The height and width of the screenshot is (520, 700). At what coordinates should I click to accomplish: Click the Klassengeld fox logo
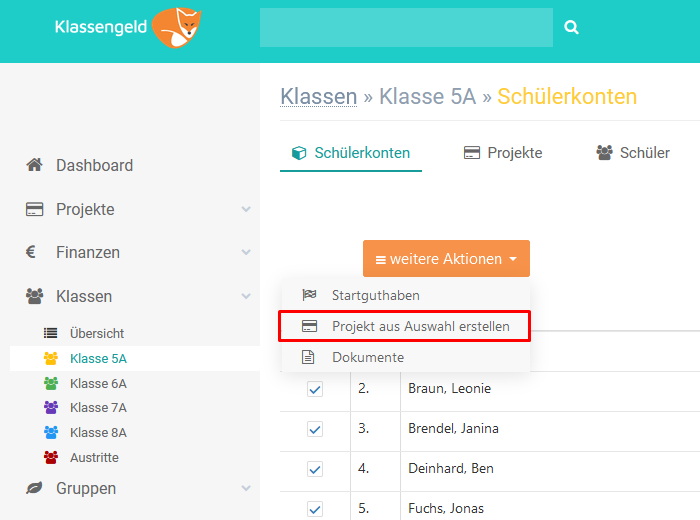(x=176, y=27)
